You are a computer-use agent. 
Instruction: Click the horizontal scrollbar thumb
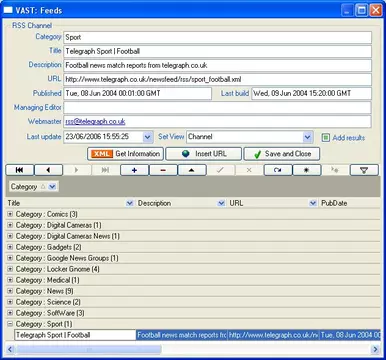click(89, 349)
